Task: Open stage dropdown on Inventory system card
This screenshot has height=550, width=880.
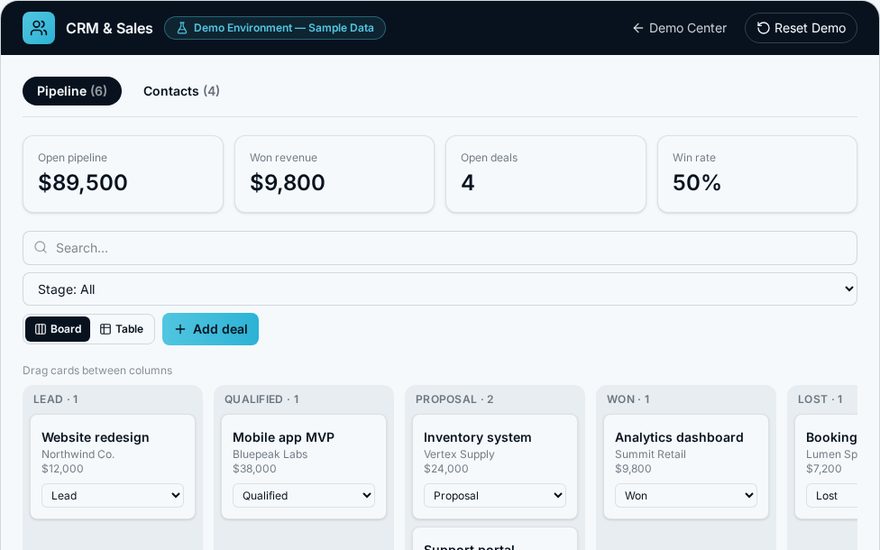Action: [495, 496]
